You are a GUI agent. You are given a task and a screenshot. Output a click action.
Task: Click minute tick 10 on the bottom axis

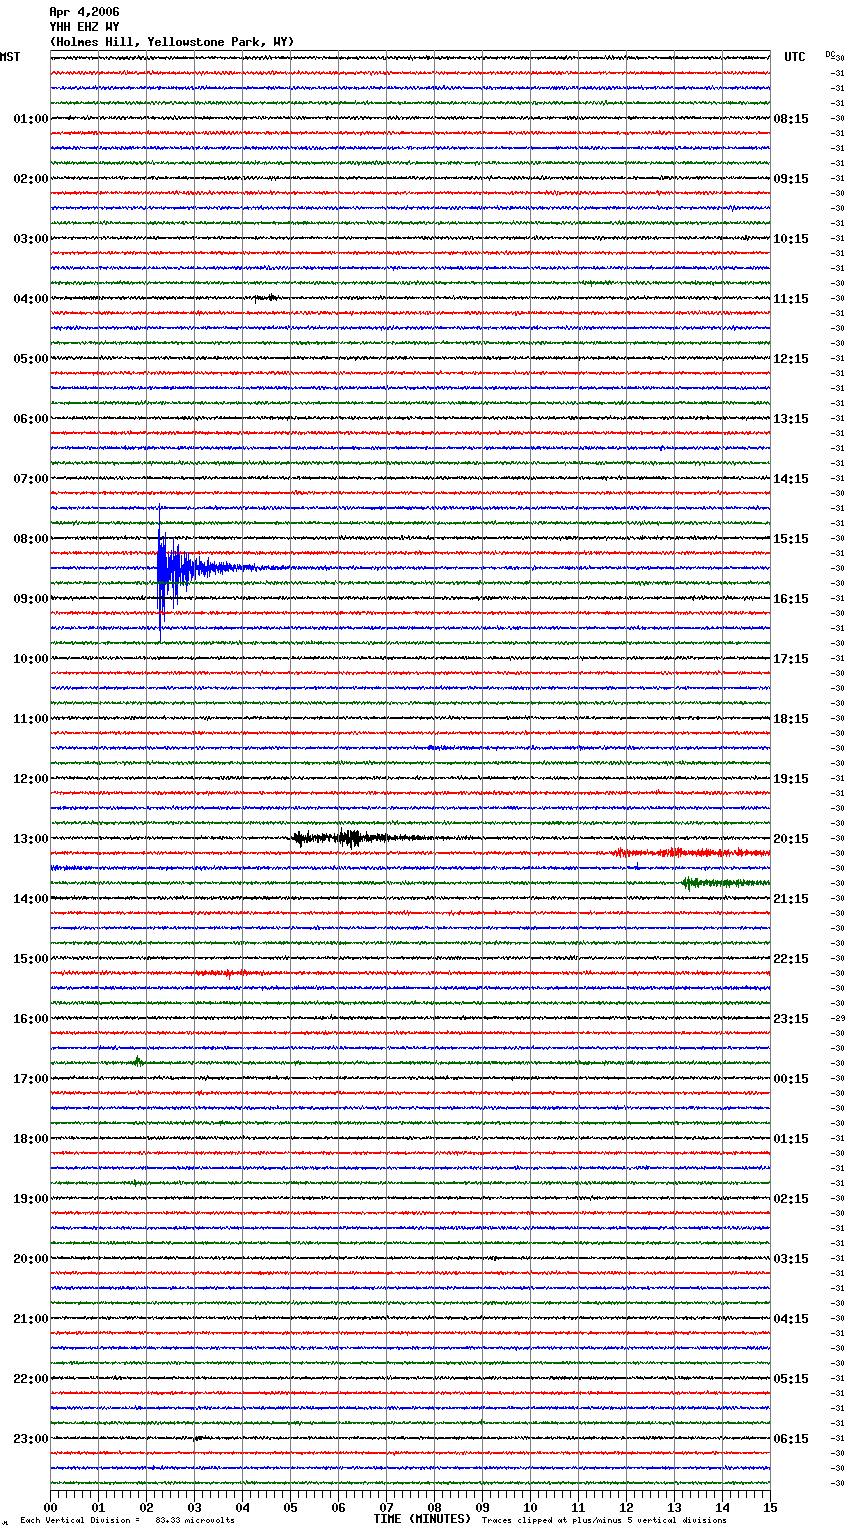tap(530, 1507)
